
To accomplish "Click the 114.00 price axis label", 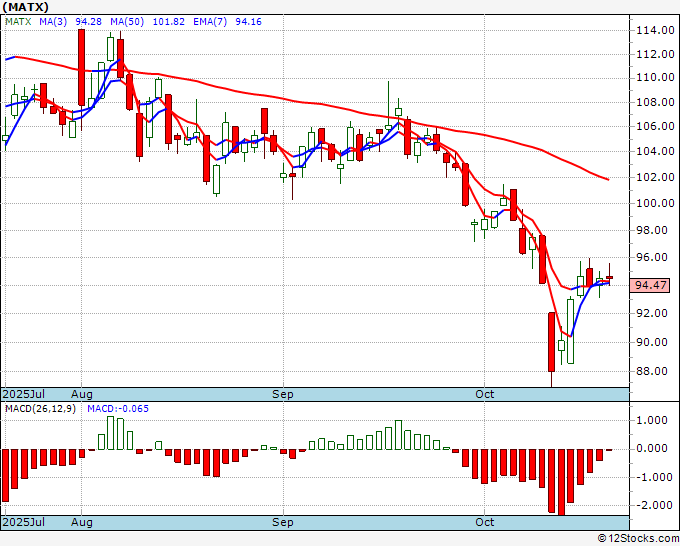I will [x=655, y=30].
